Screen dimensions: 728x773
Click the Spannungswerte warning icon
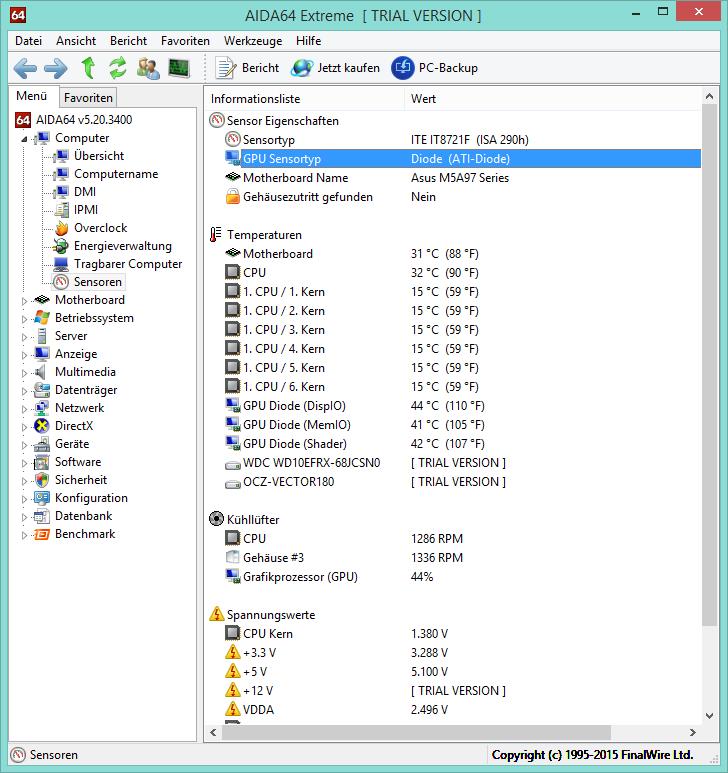(x=216, y=614)
